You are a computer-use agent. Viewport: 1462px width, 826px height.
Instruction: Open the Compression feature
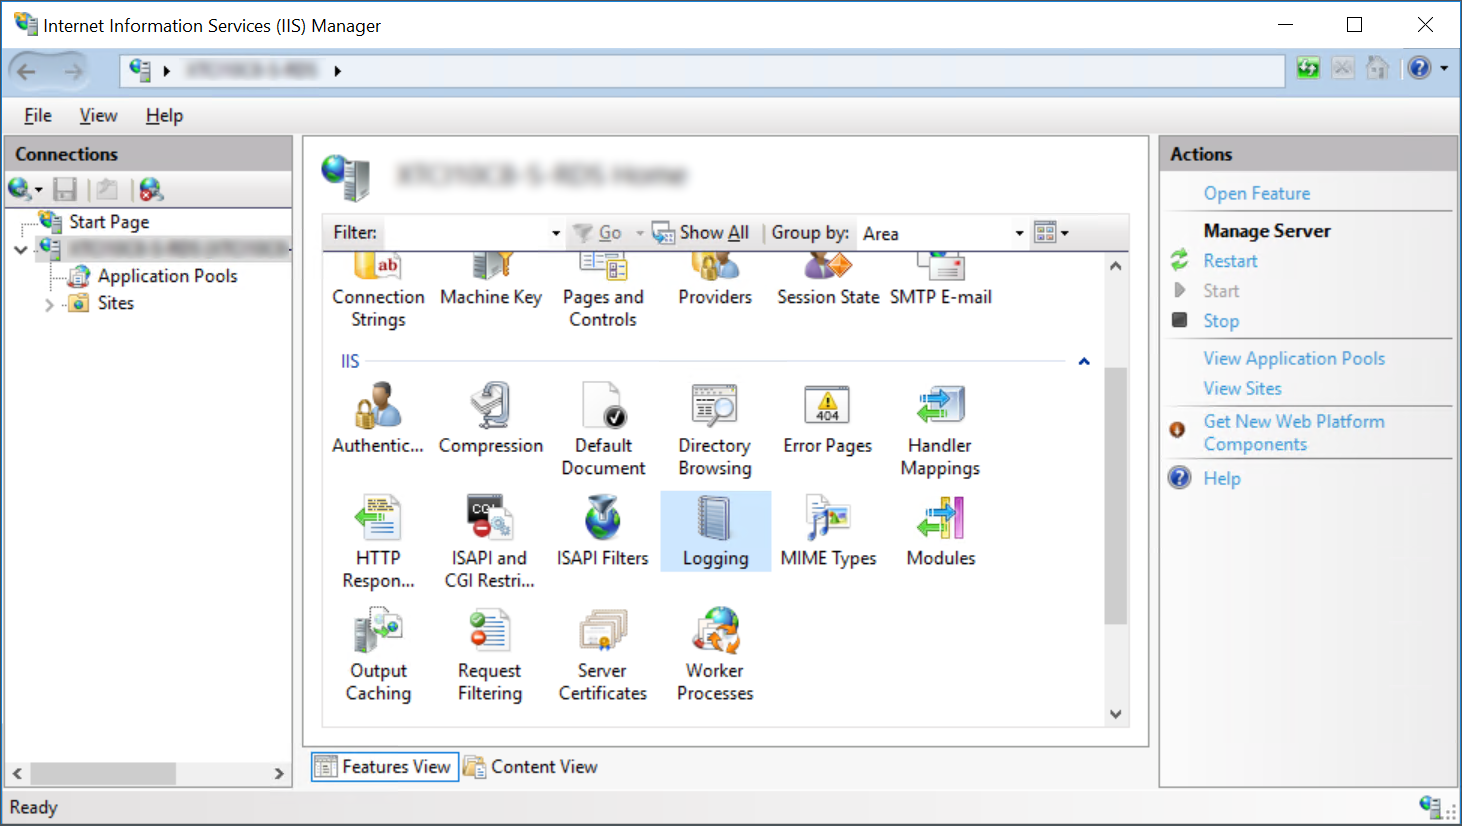point(491,417)
